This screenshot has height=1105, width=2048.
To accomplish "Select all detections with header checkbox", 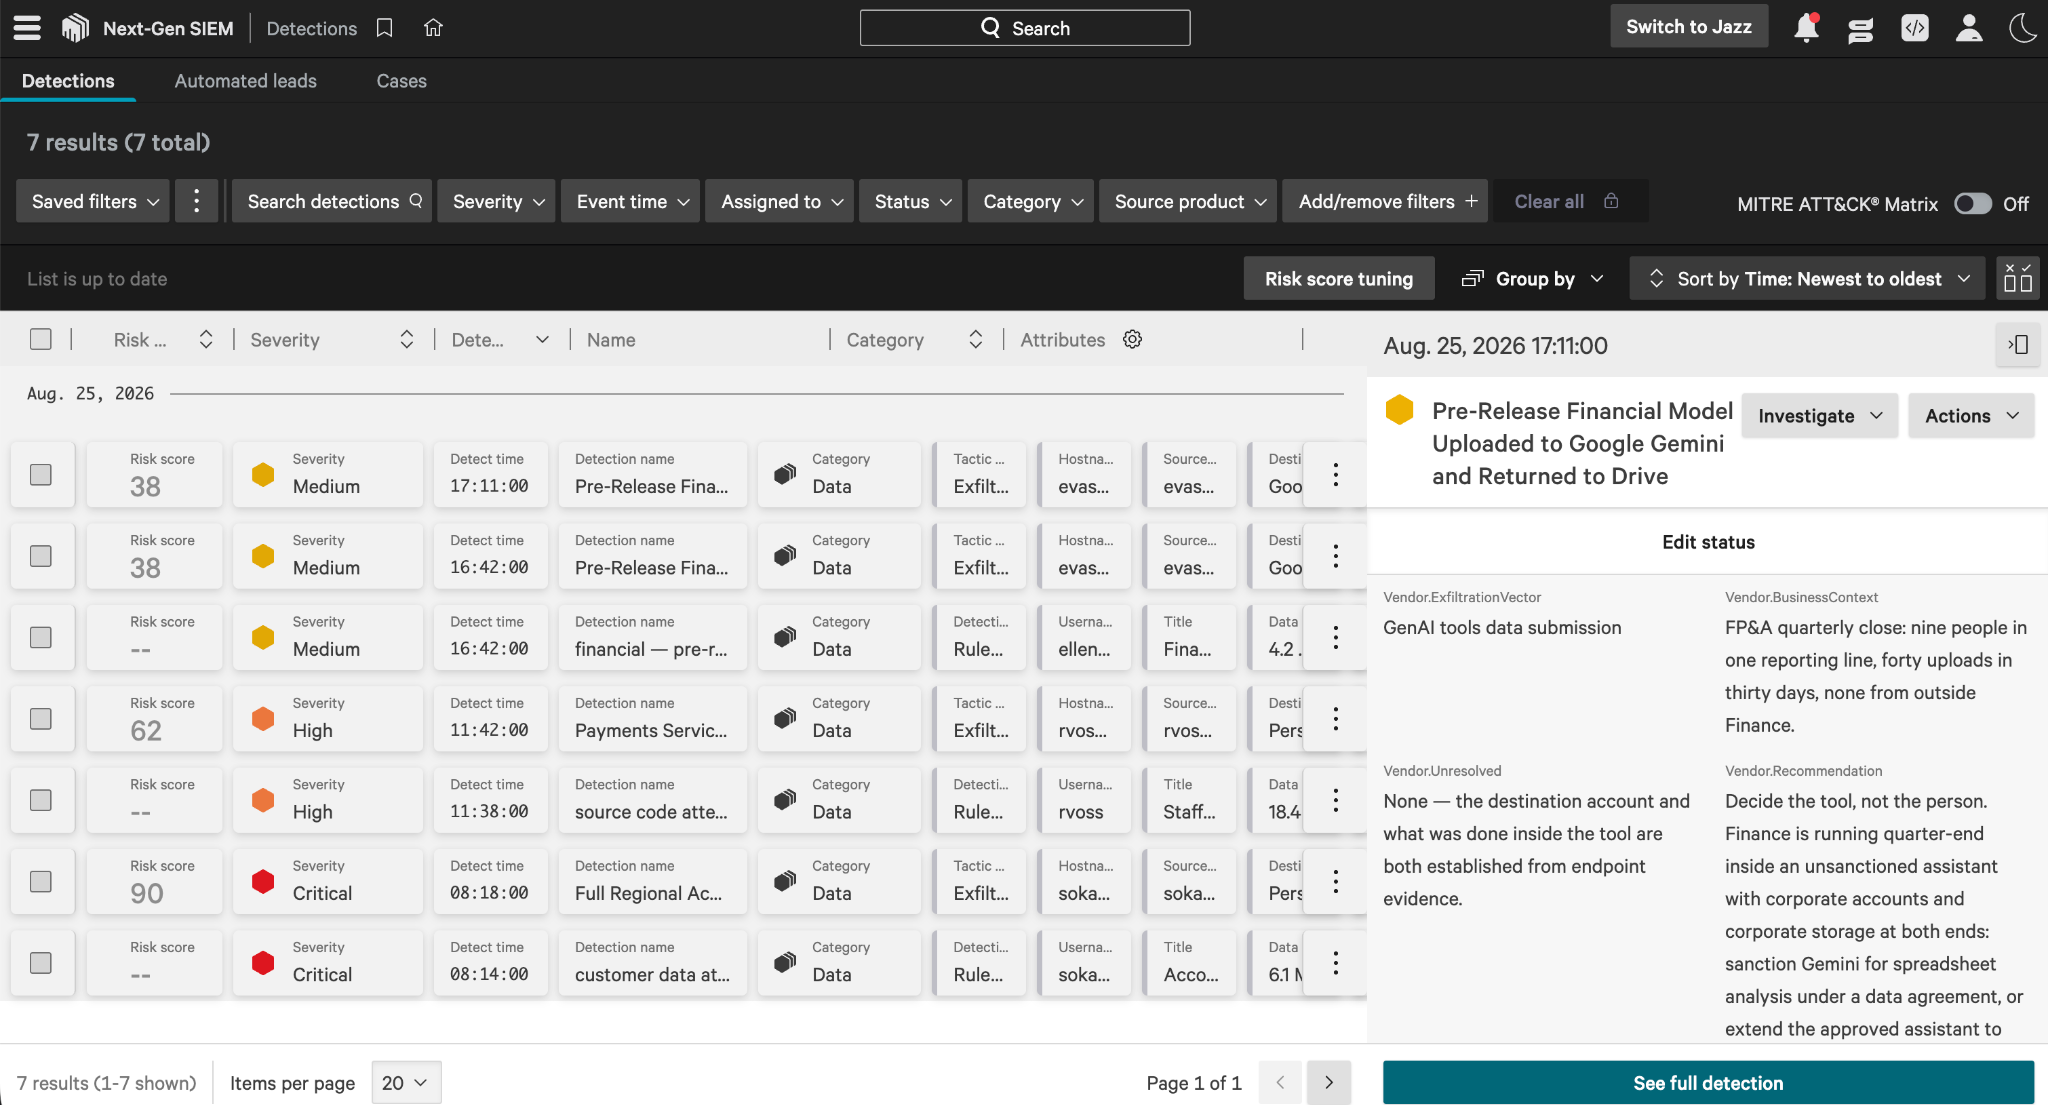I will [41, 339].
